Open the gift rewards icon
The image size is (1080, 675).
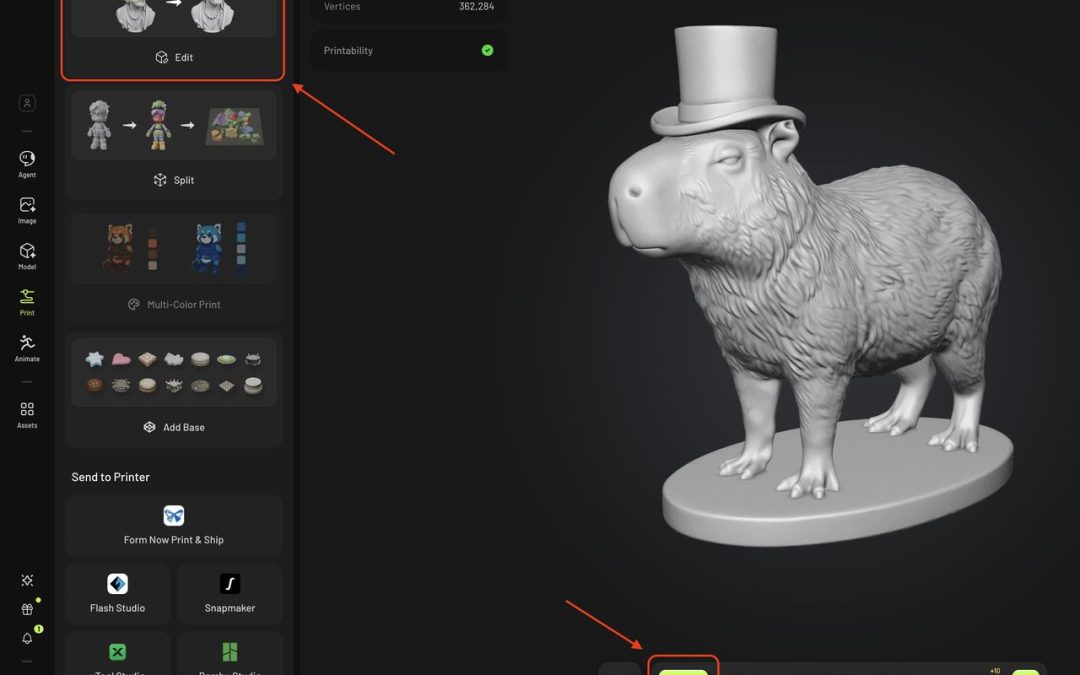point(27,609)
